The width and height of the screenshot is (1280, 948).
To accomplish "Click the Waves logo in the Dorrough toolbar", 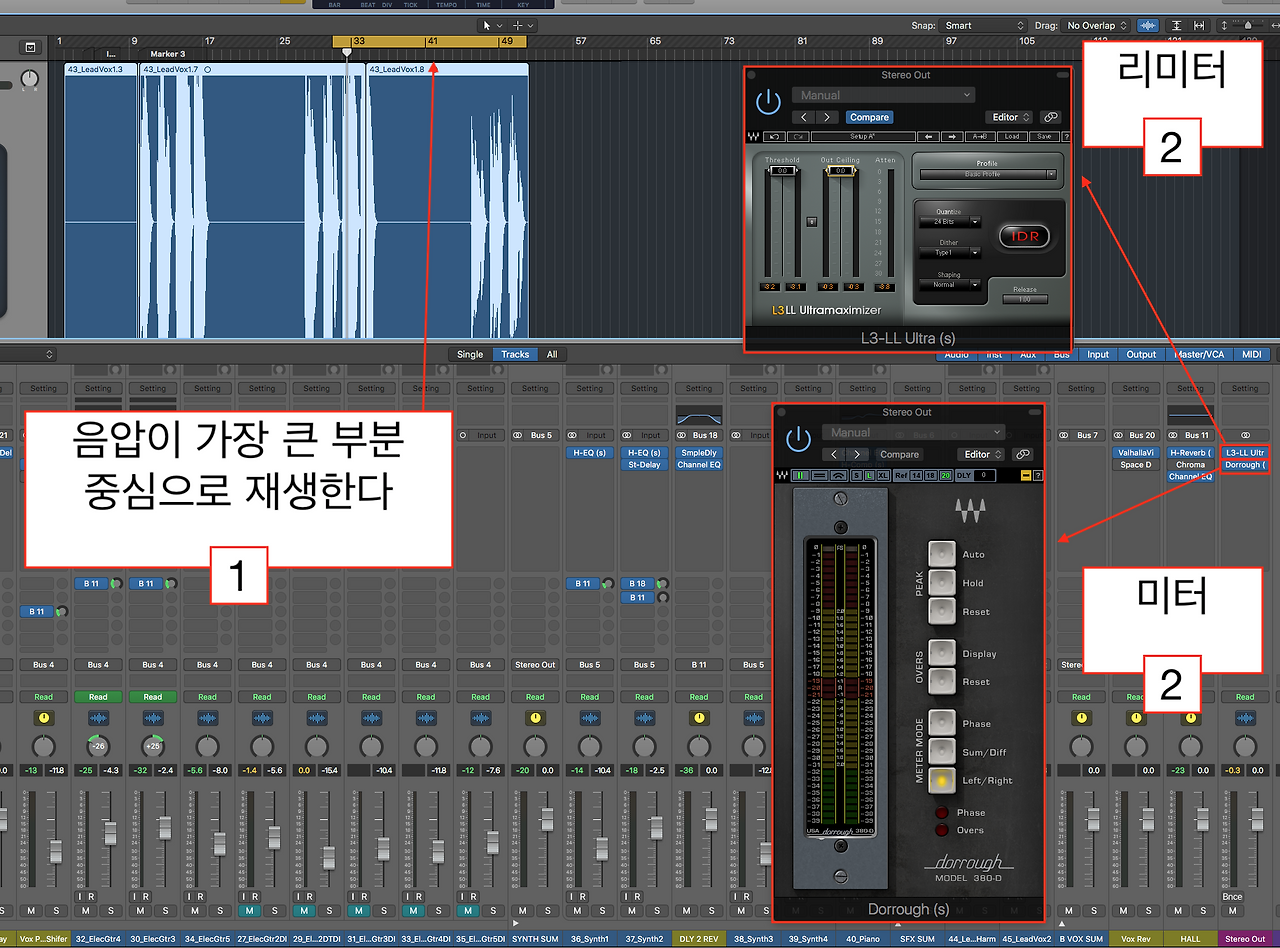I will [x=781, y=475].
